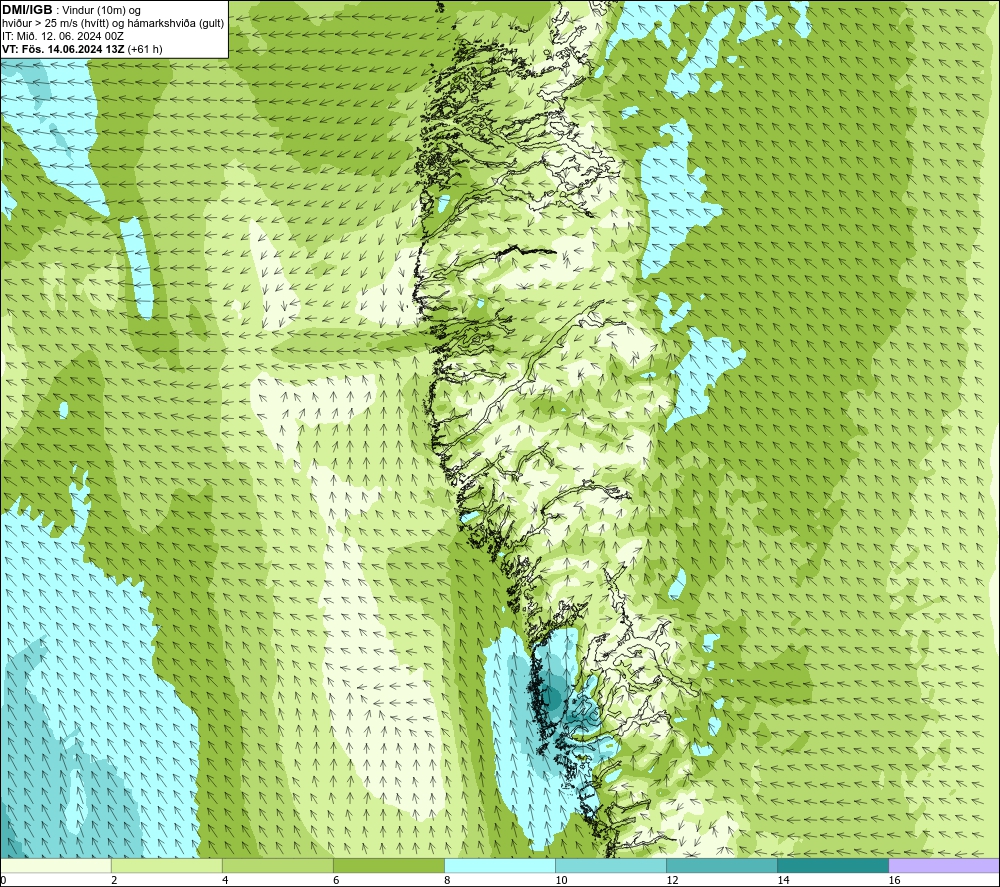The height and width of the screenshot is (887, 1000).
Task: Select the 6–8 m/s dark green swatch
Action: click(388, 865)
